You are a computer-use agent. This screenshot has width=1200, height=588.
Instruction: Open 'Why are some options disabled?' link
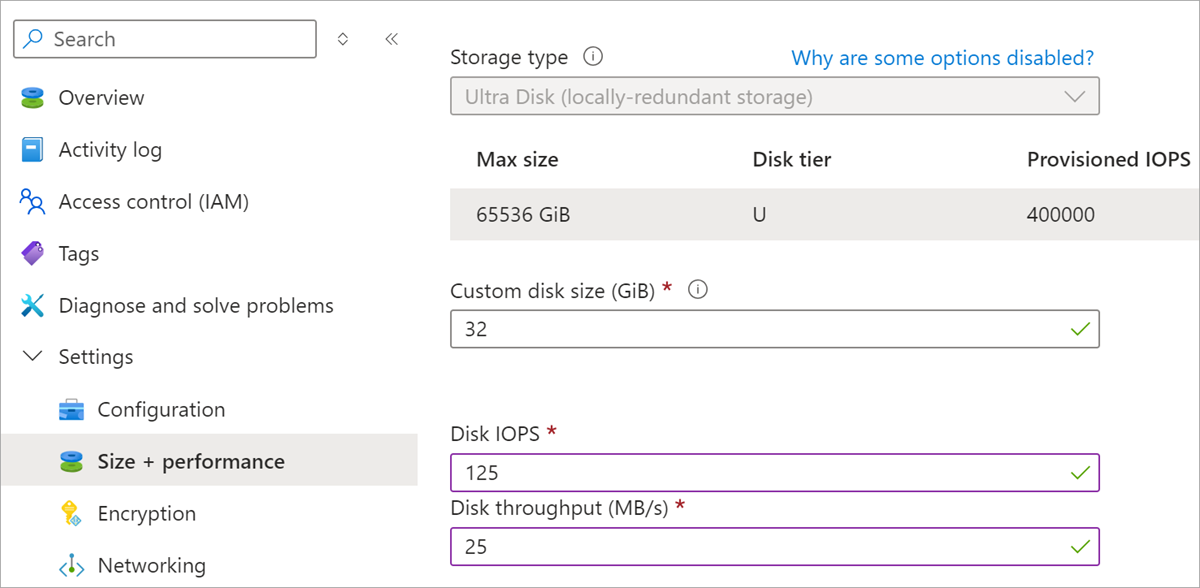pyautogui.click(x=942, y=58)
